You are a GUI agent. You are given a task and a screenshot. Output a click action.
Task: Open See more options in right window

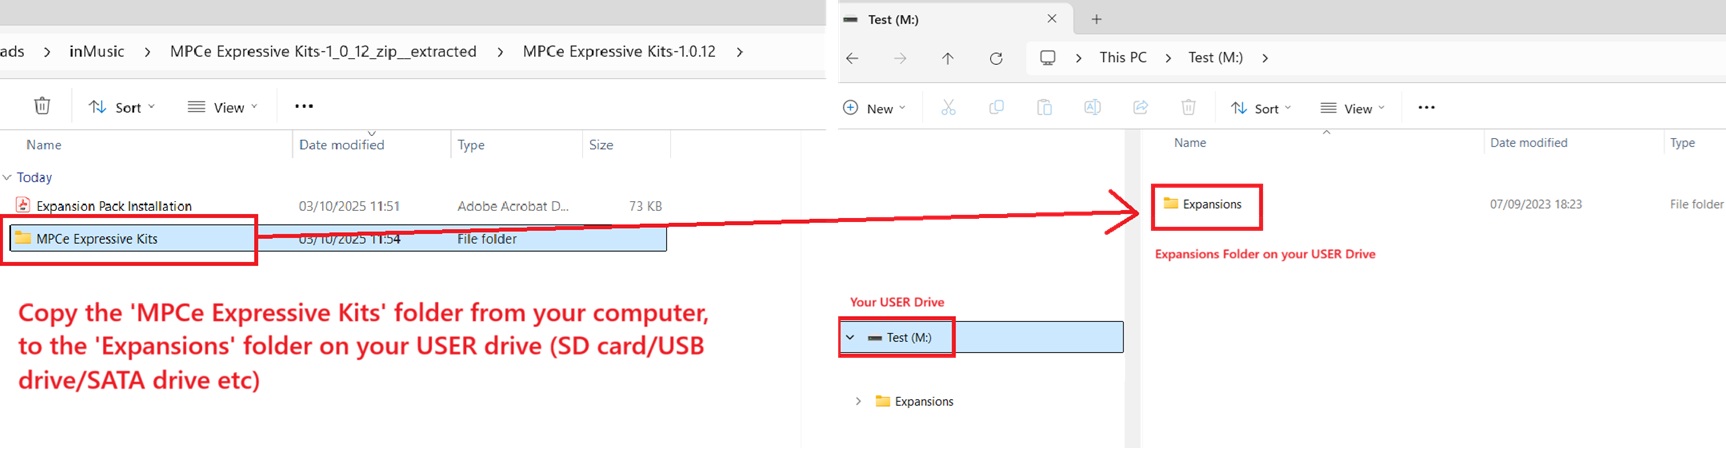tap(1427, 107)
